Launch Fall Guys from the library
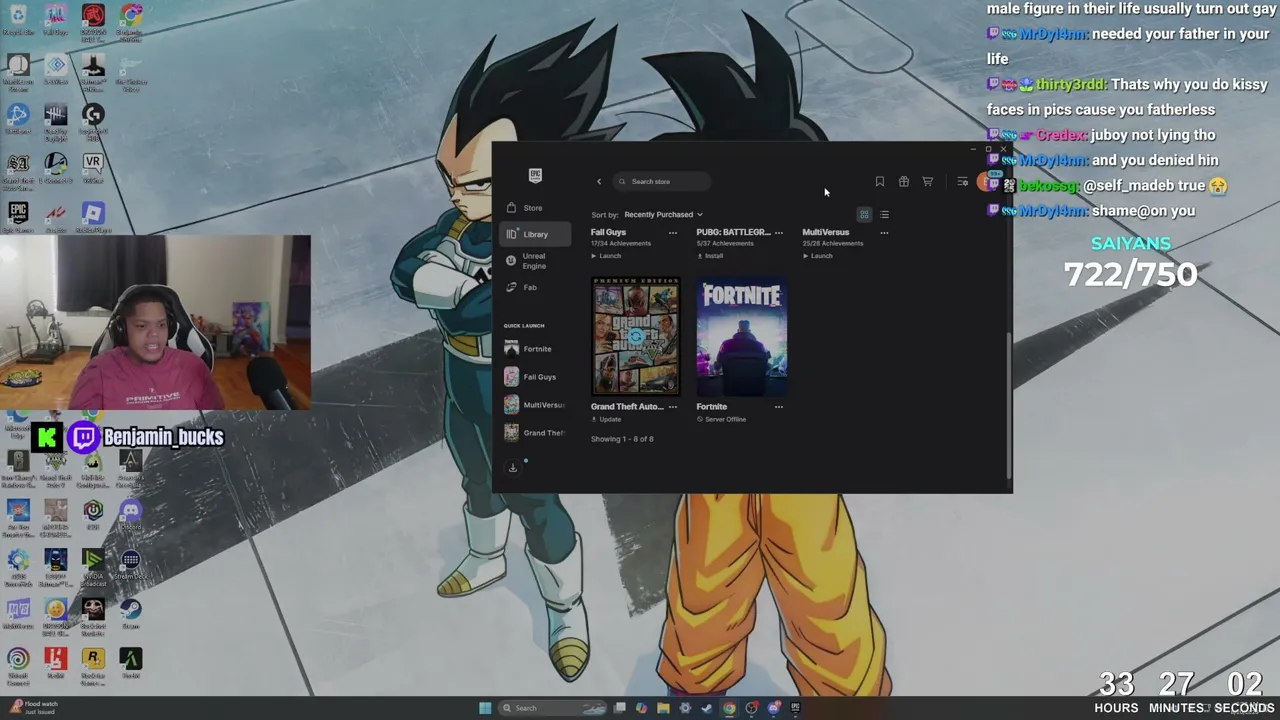The image size is (1280, 720). [606, 256]
